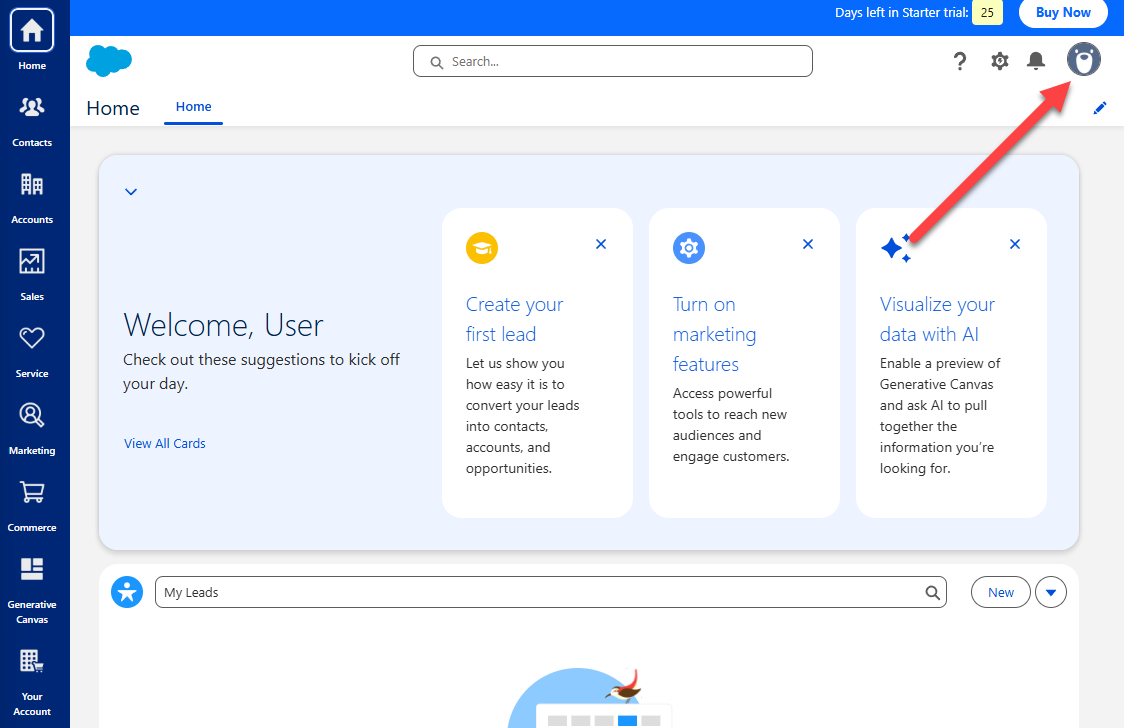Open the View All Cards link

[x=165, y=443]
